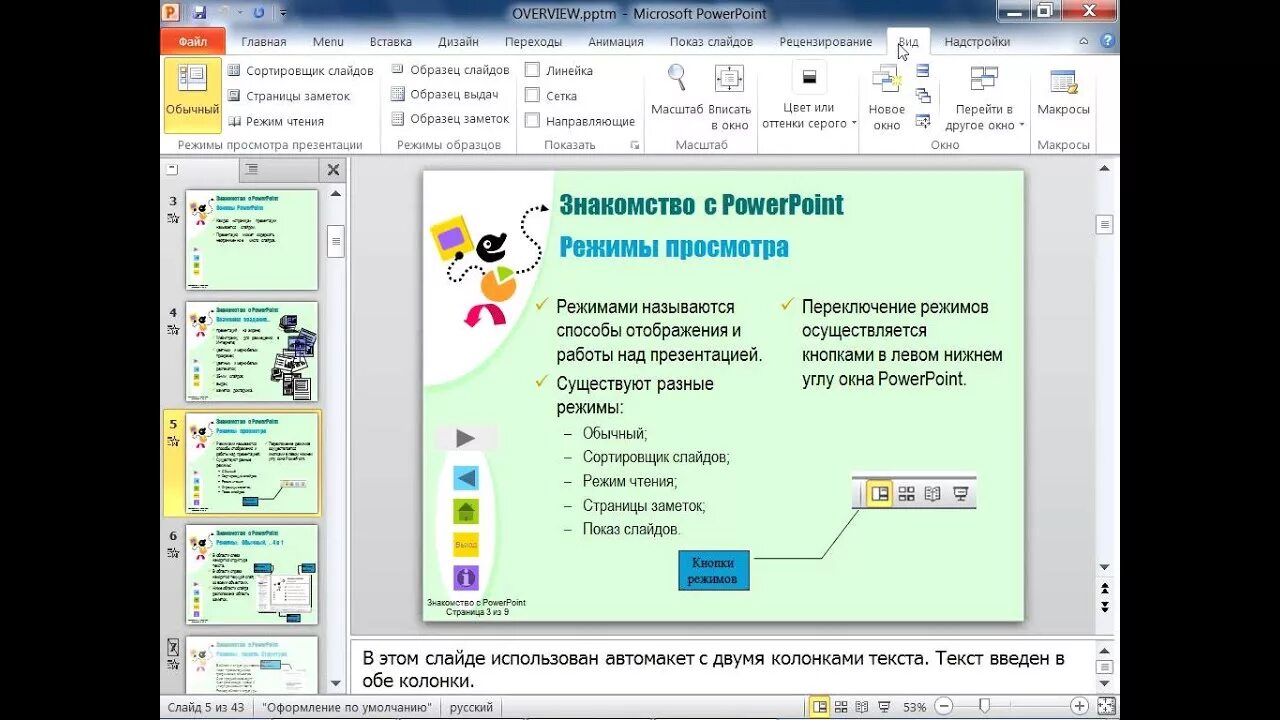Click the Move Split window icon
1280x720 pixels.
click(923, 121)
